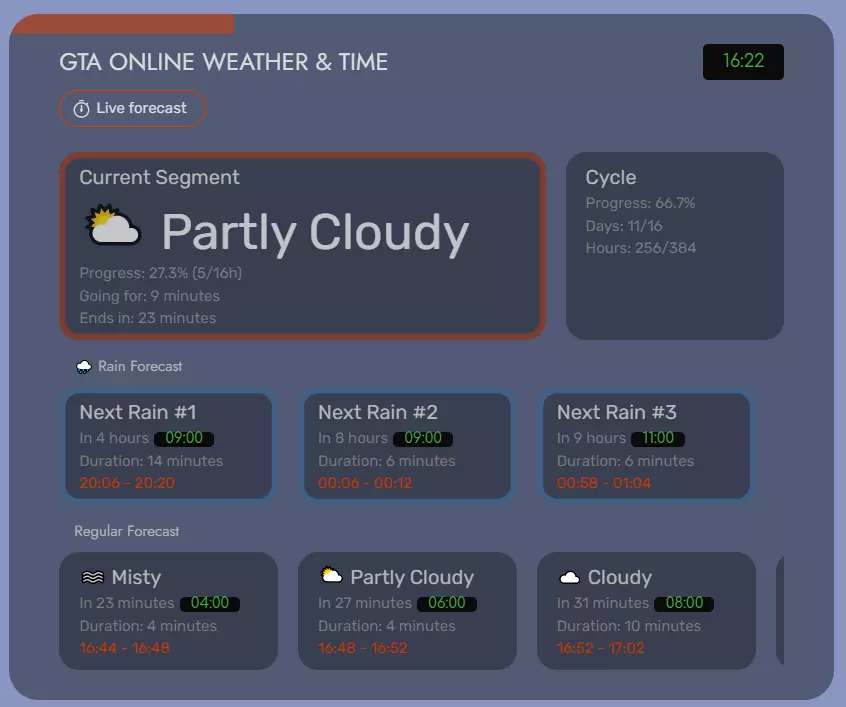Screen dimensions: 846x707
Task: Click 'Duration: 10 minutes' in Cloudy card
Action: [x=629, y=626]
